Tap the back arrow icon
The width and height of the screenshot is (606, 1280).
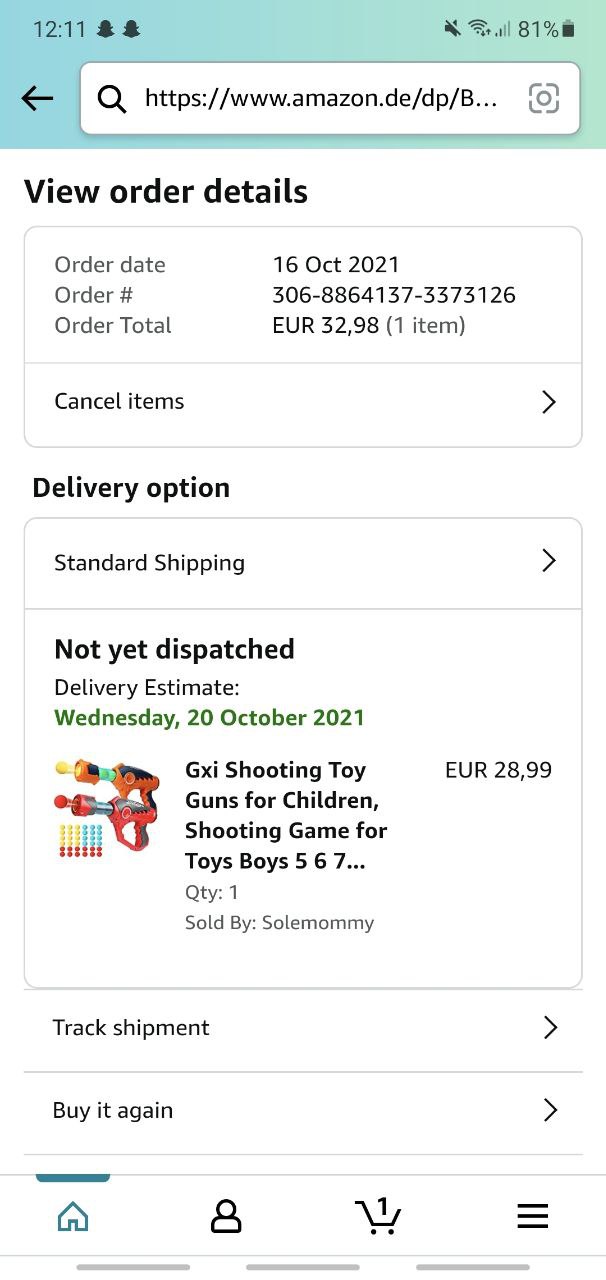37,98
